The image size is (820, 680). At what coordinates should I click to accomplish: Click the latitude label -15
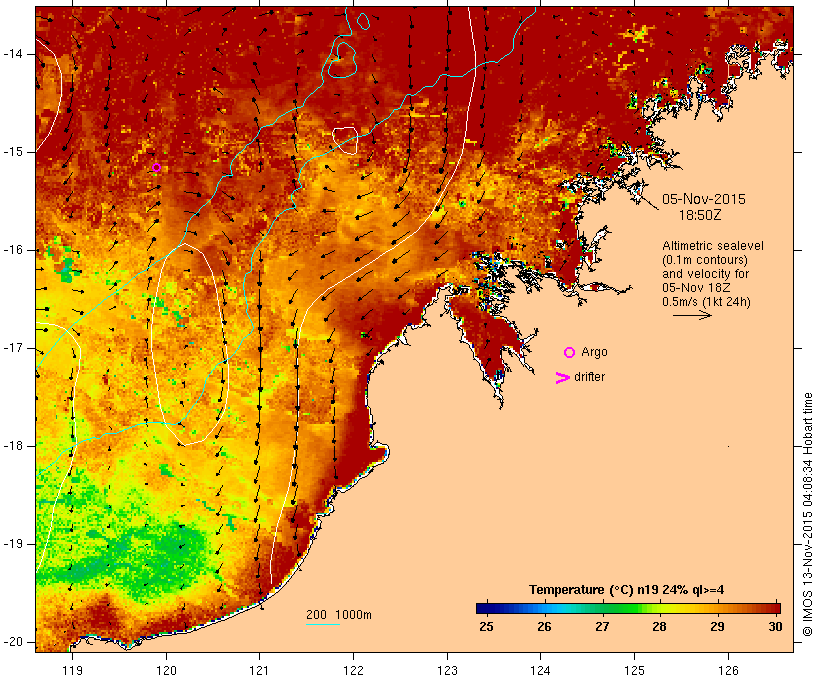[13, 152]
